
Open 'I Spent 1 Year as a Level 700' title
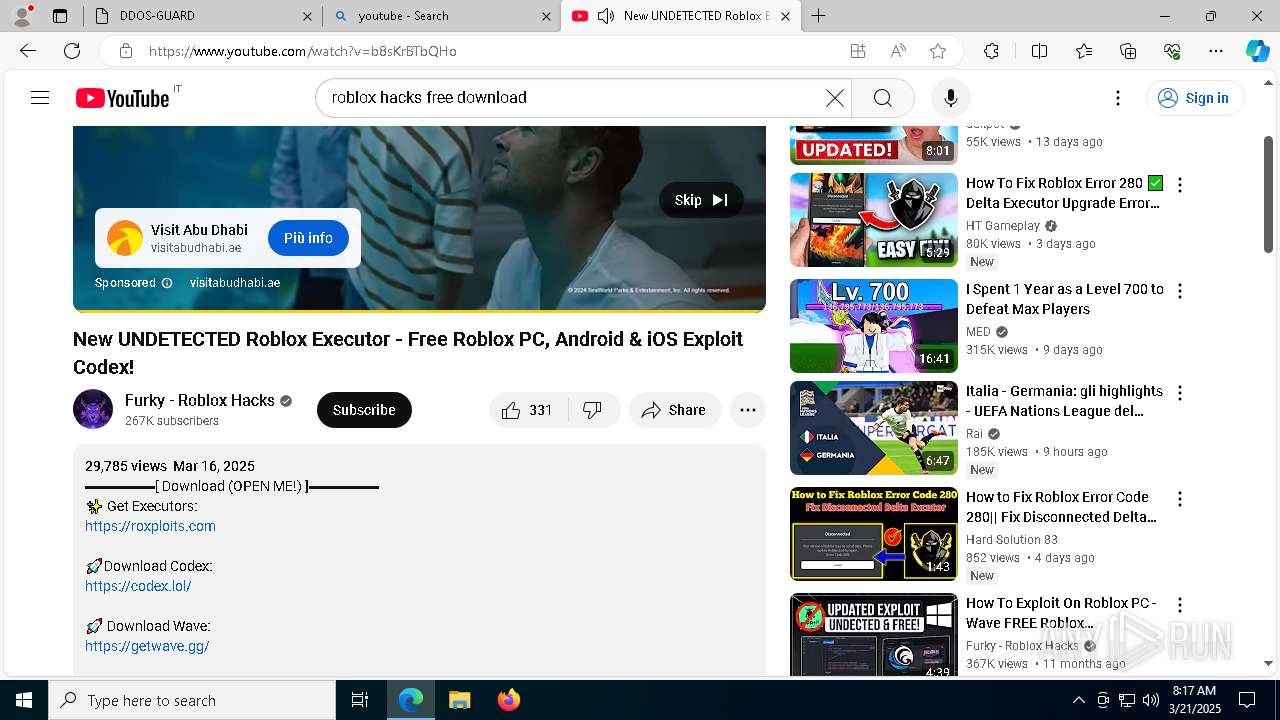(1065, 299)
